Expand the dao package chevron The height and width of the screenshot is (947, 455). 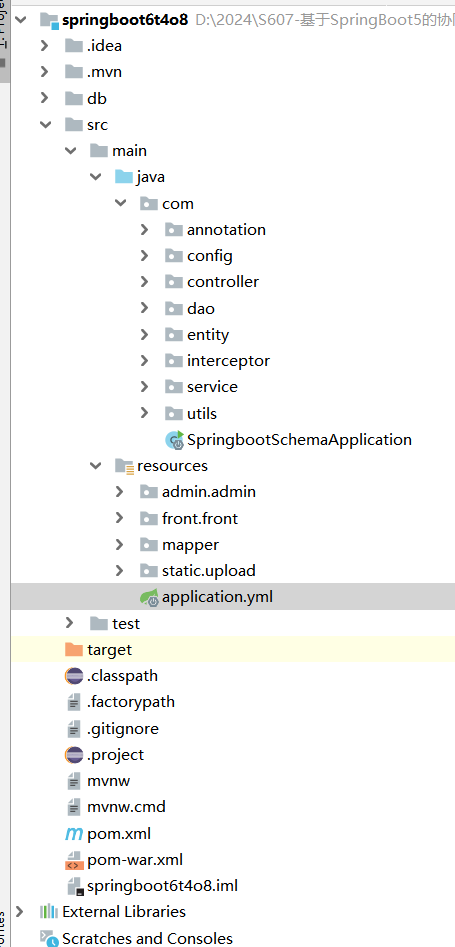[x=144, y=308]
